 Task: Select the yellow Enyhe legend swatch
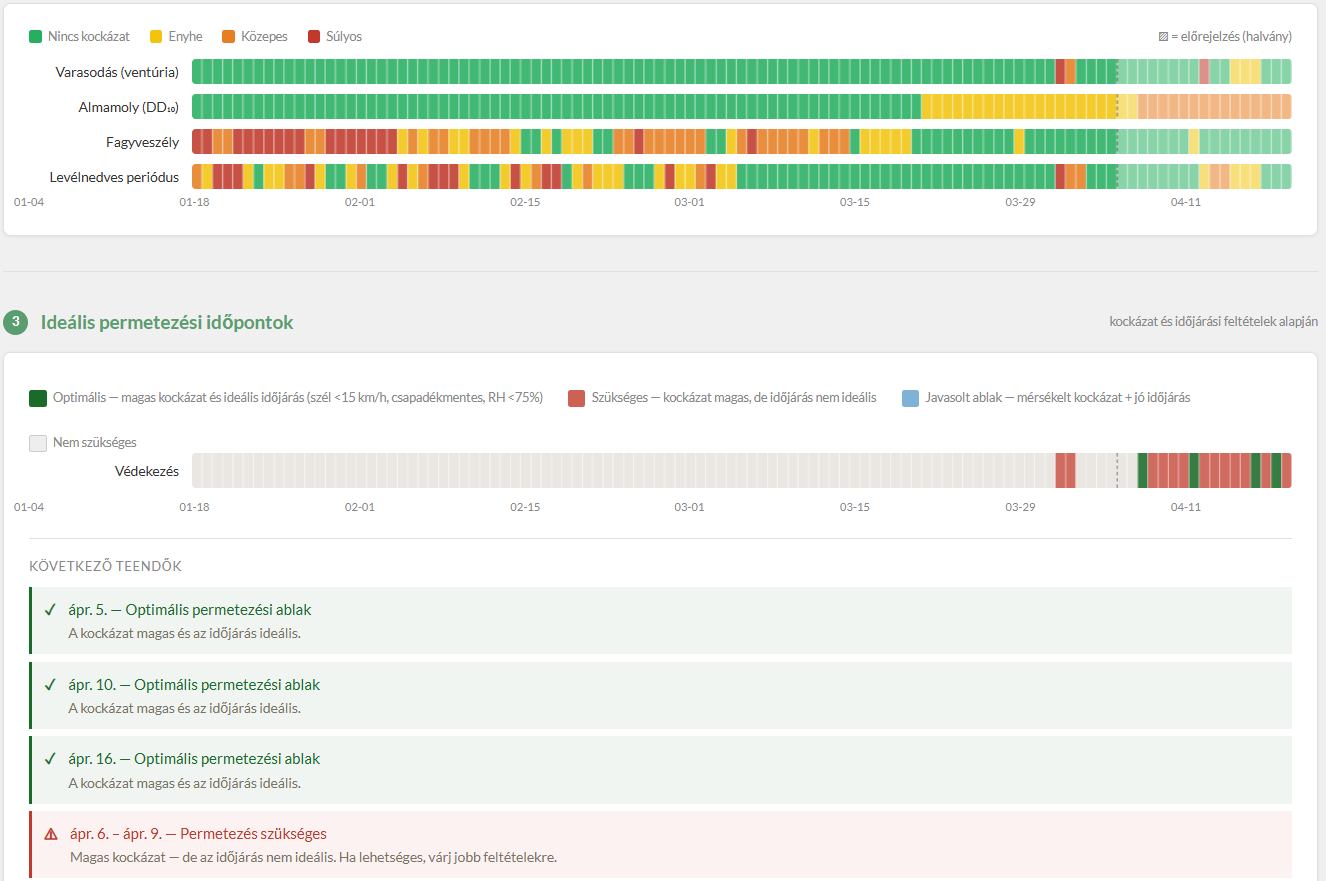pyautogui.click(x=156, y=37)
